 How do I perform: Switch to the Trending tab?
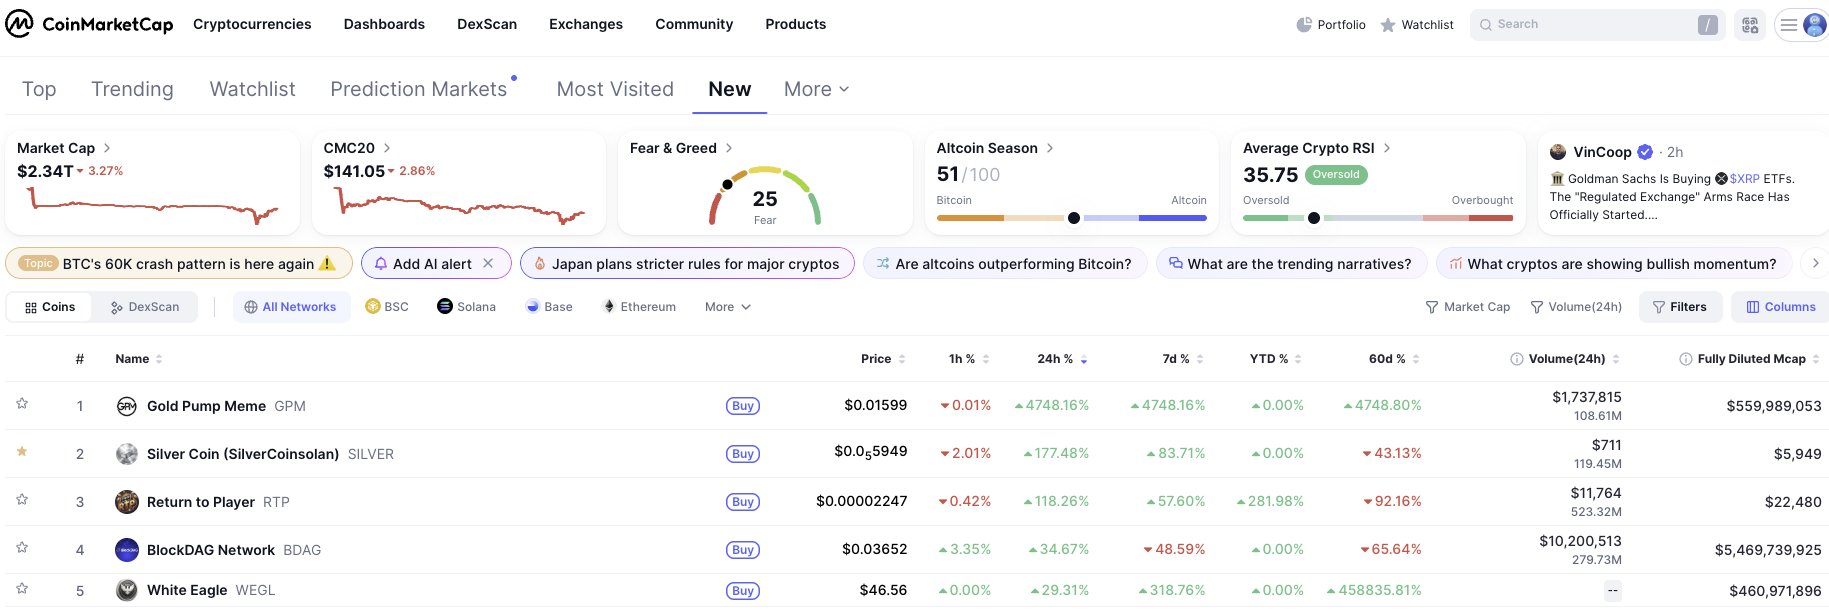132,89
